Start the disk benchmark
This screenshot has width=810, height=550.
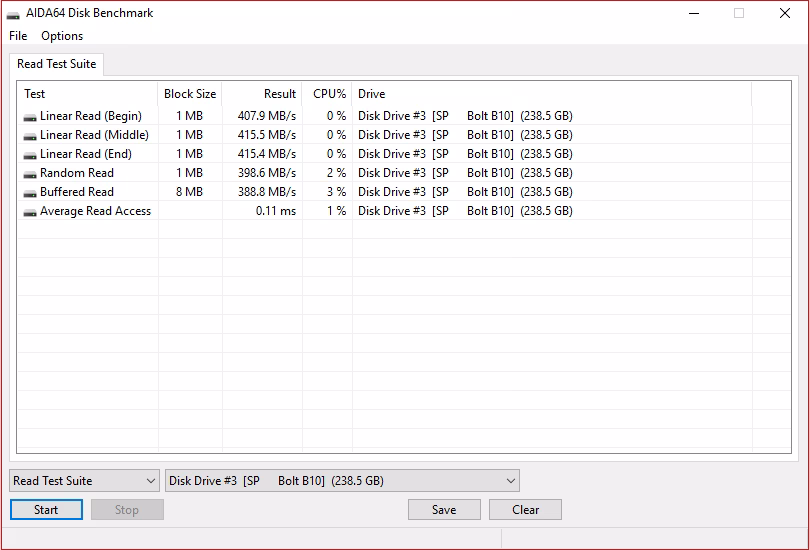[x=46, y=510]
